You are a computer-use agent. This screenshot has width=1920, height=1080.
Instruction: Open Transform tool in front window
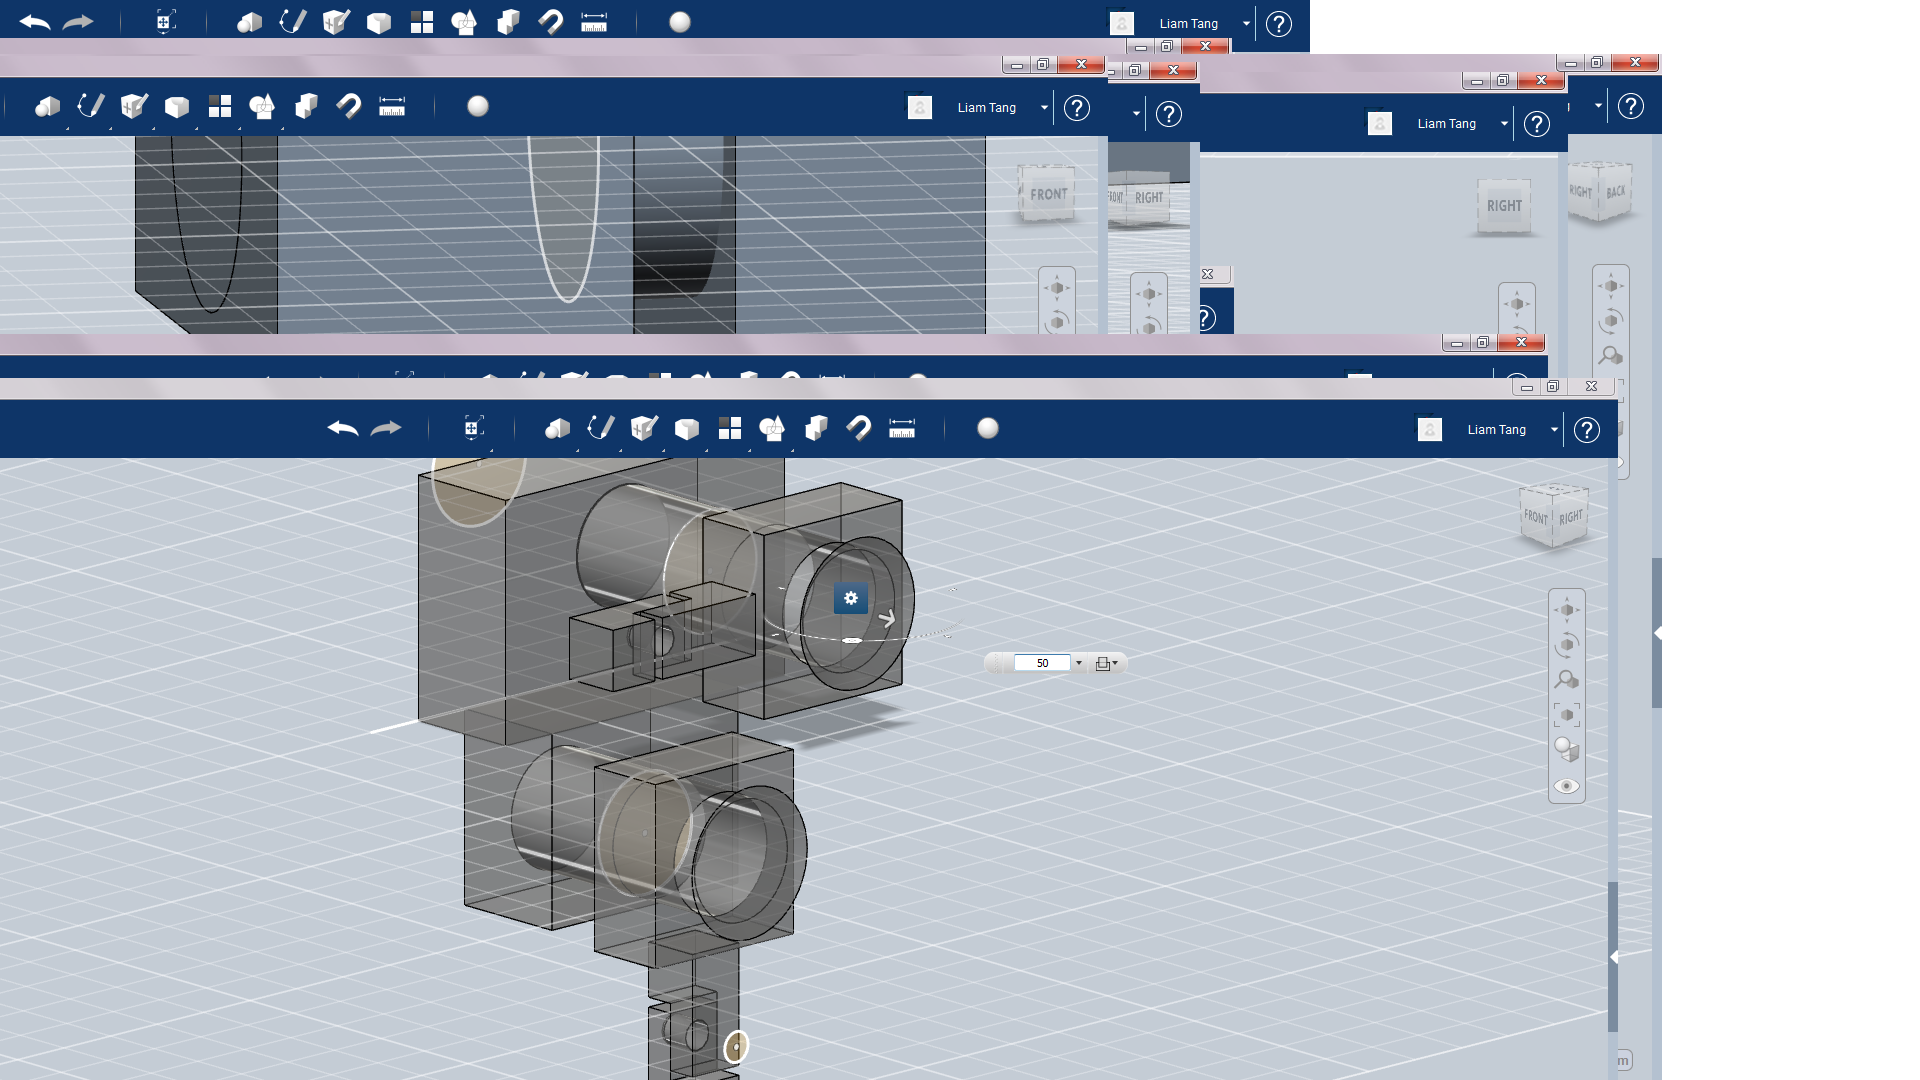coord(474,428)
